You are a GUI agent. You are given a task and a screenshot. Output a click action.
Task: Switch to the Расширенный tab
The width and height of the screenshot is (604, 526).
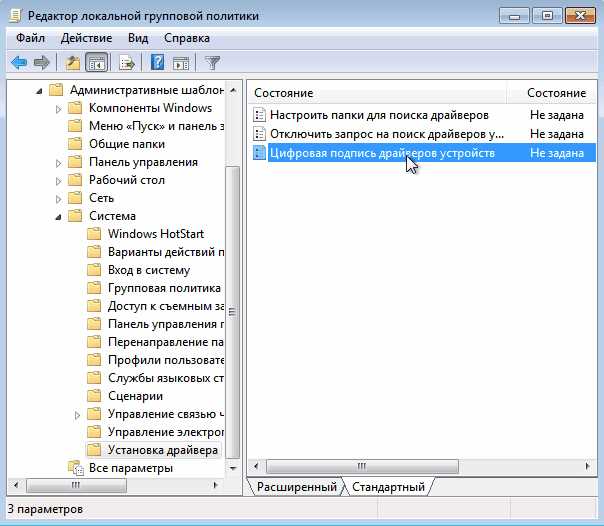coord(297,487)
